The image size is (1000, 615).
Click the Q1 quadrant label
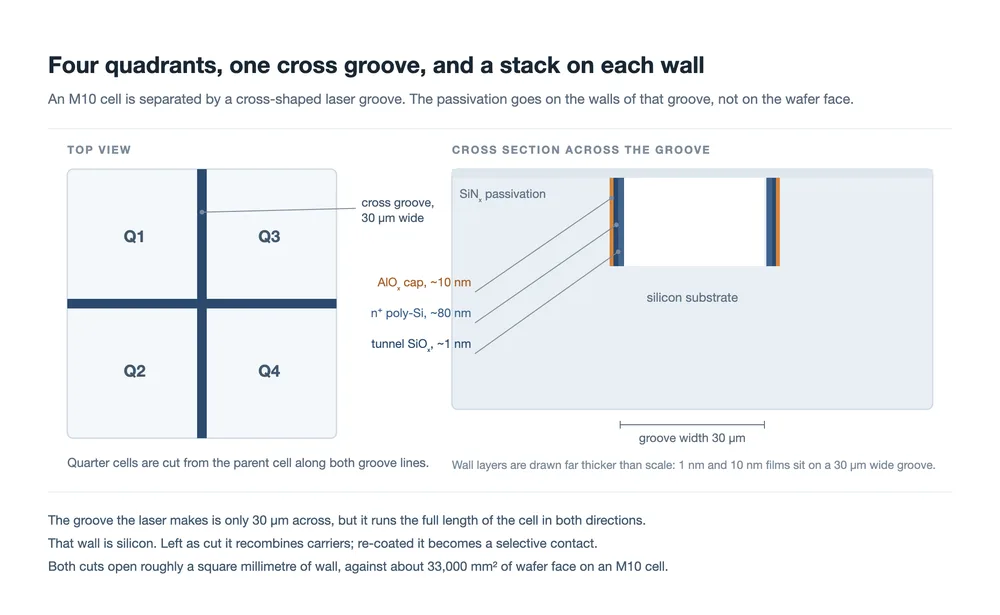click(x=134, y=237)
